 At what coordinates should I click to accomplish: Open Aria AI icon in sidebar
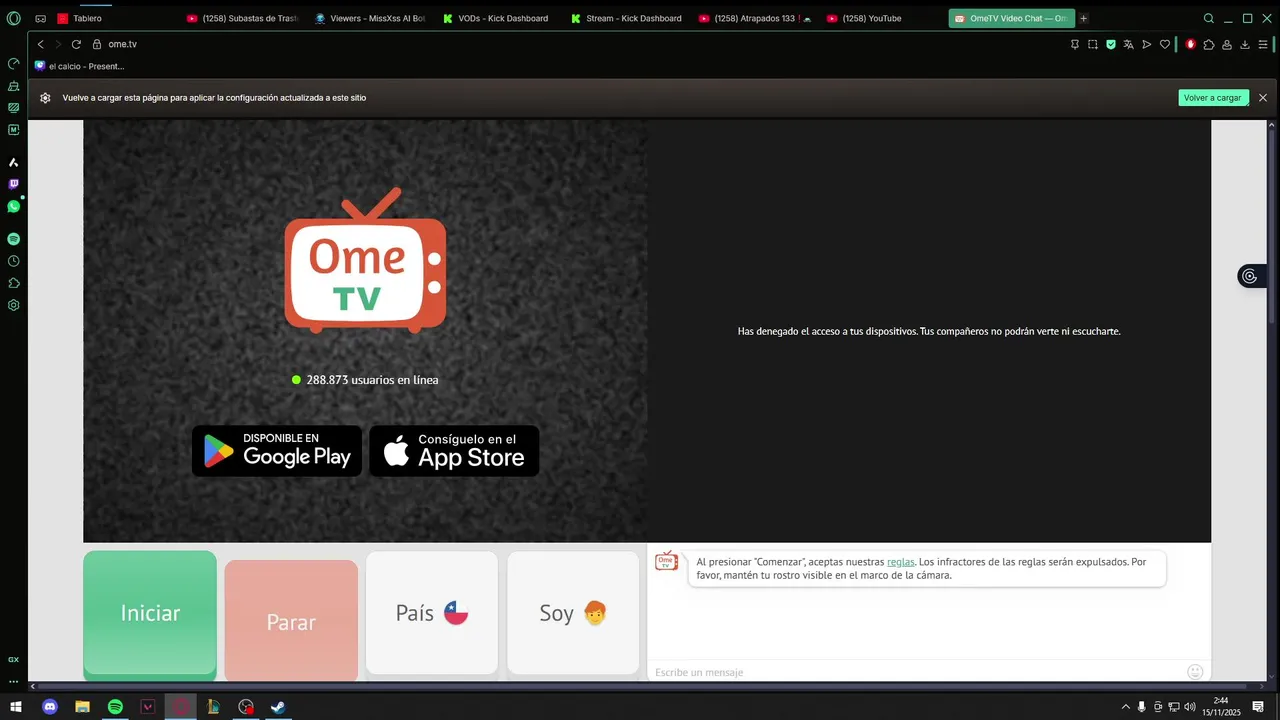pos(14,162)
